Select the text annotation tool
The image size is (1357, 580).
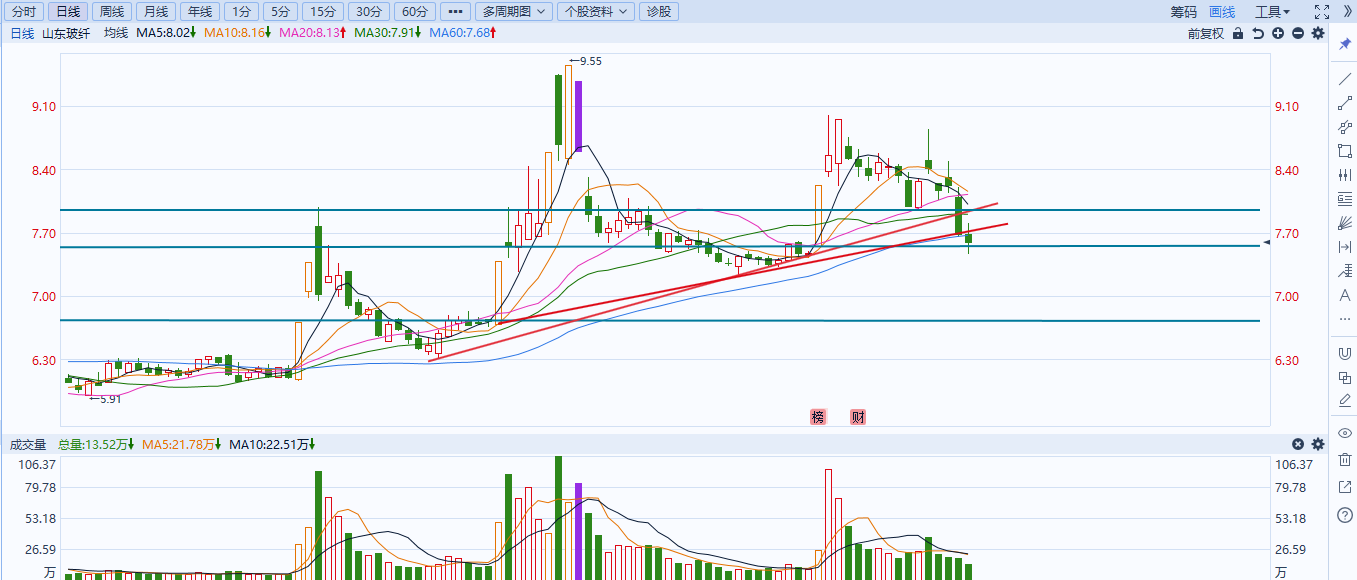coord(1344,295)
